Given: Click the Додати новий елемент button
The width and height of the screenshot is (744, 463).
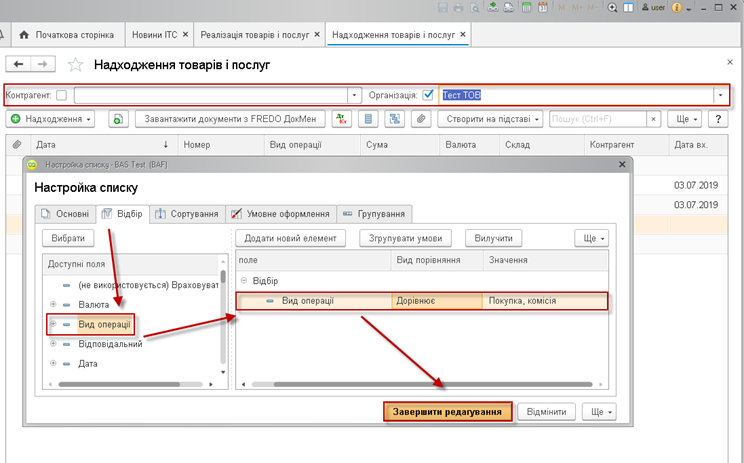Looking at the screenshot, I should pos(290,238).
